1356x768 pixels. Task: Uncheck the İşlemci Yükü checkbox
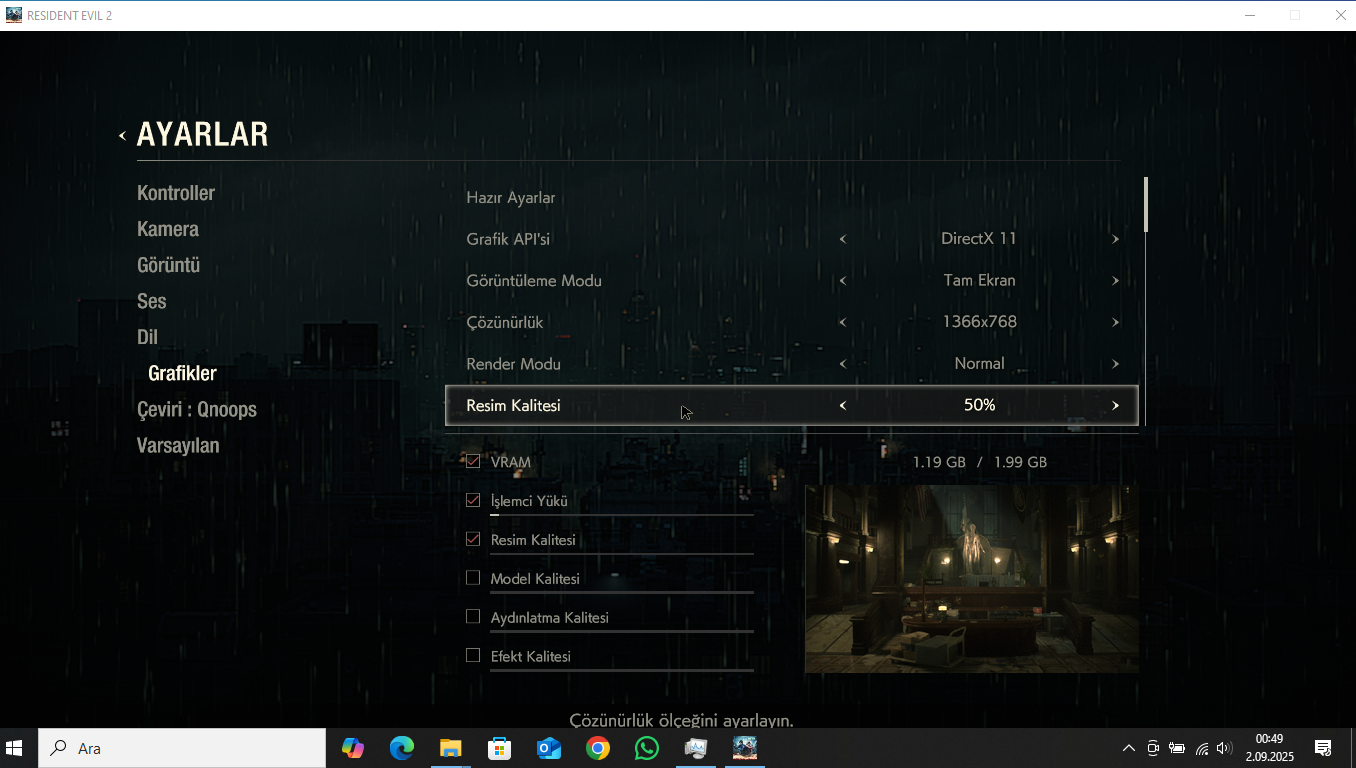[473, 500]
